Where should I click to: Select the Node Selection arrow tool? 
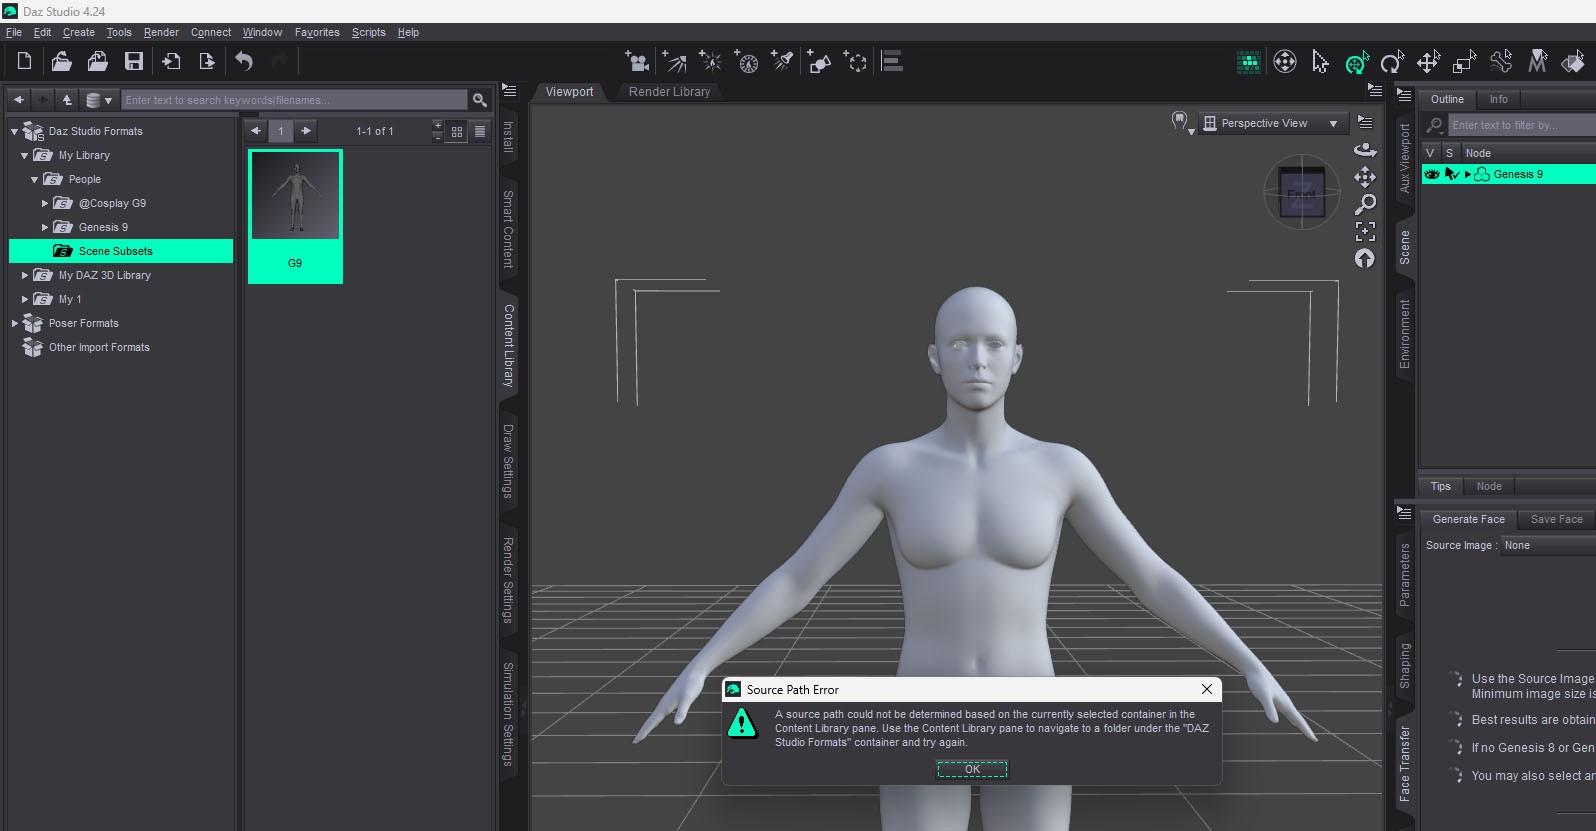(1320, 62)
